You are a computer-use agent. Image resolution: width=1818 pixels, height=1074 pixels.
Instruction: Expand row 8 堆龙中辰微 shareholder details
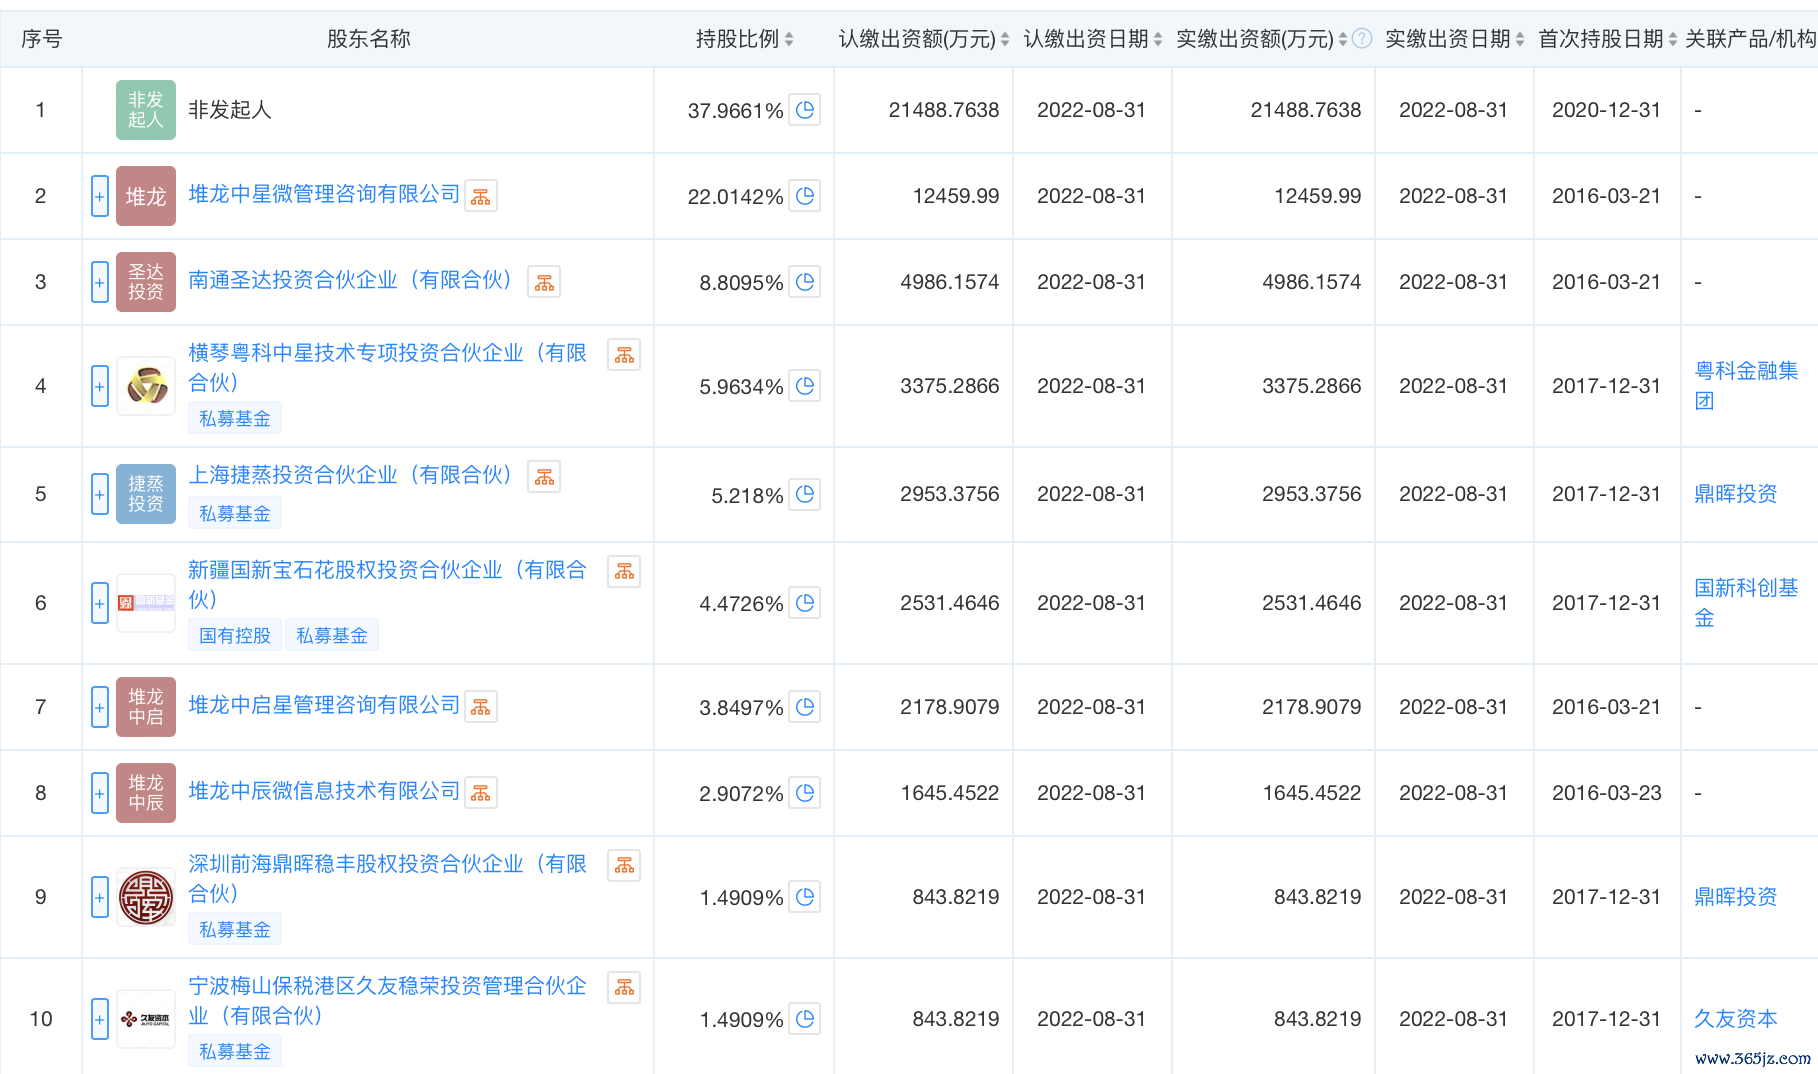click(x=100, y=793)
